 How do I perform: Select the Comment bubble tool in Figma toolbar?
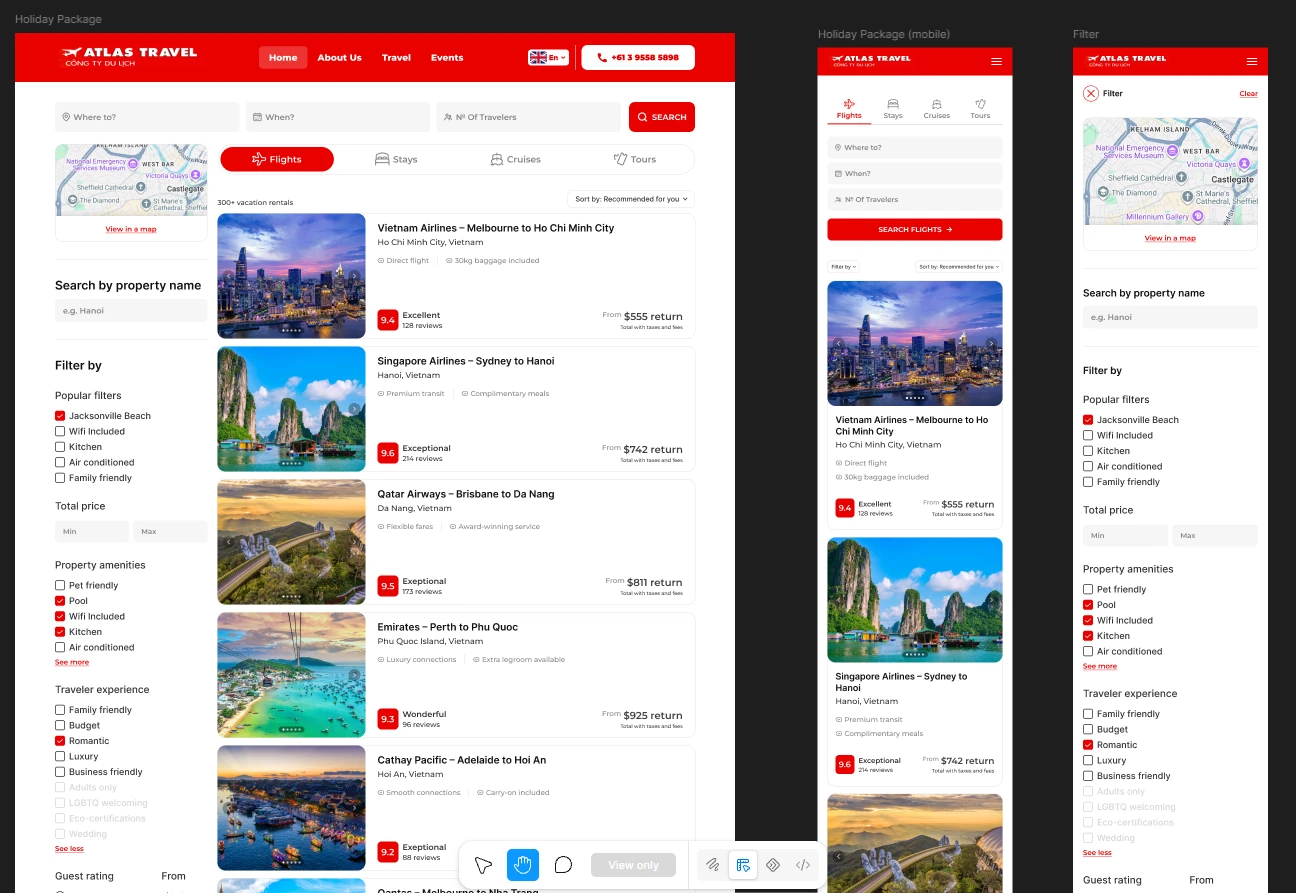pyautogui.click(x=563, y=865)
